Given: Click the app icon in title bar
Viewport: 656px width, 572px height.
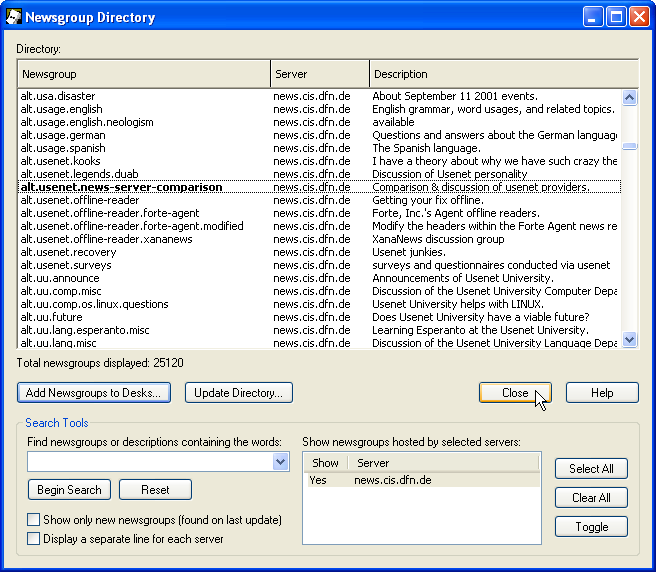Looking at the screenshot, I should 14,17.
